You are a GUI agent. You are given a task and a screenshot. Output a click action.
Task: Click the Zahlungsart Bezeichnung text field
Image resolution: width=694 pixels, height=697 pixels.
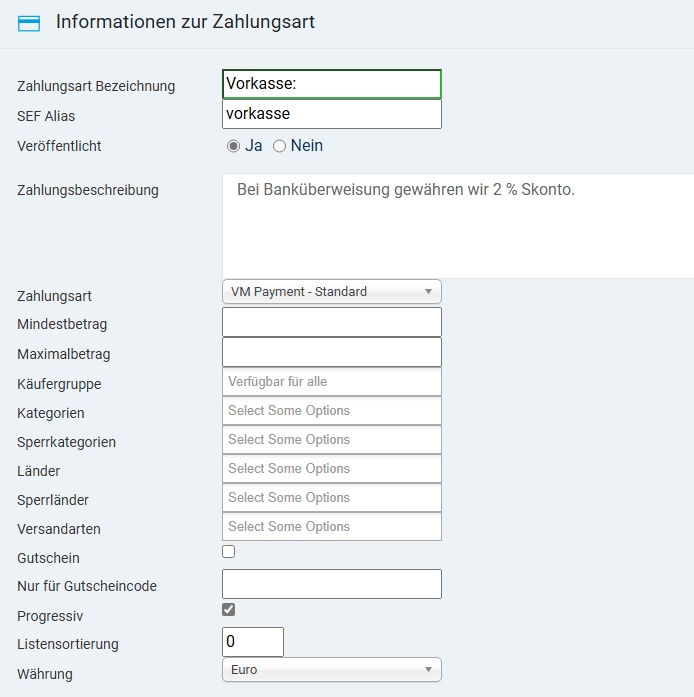tap(331, 84)
